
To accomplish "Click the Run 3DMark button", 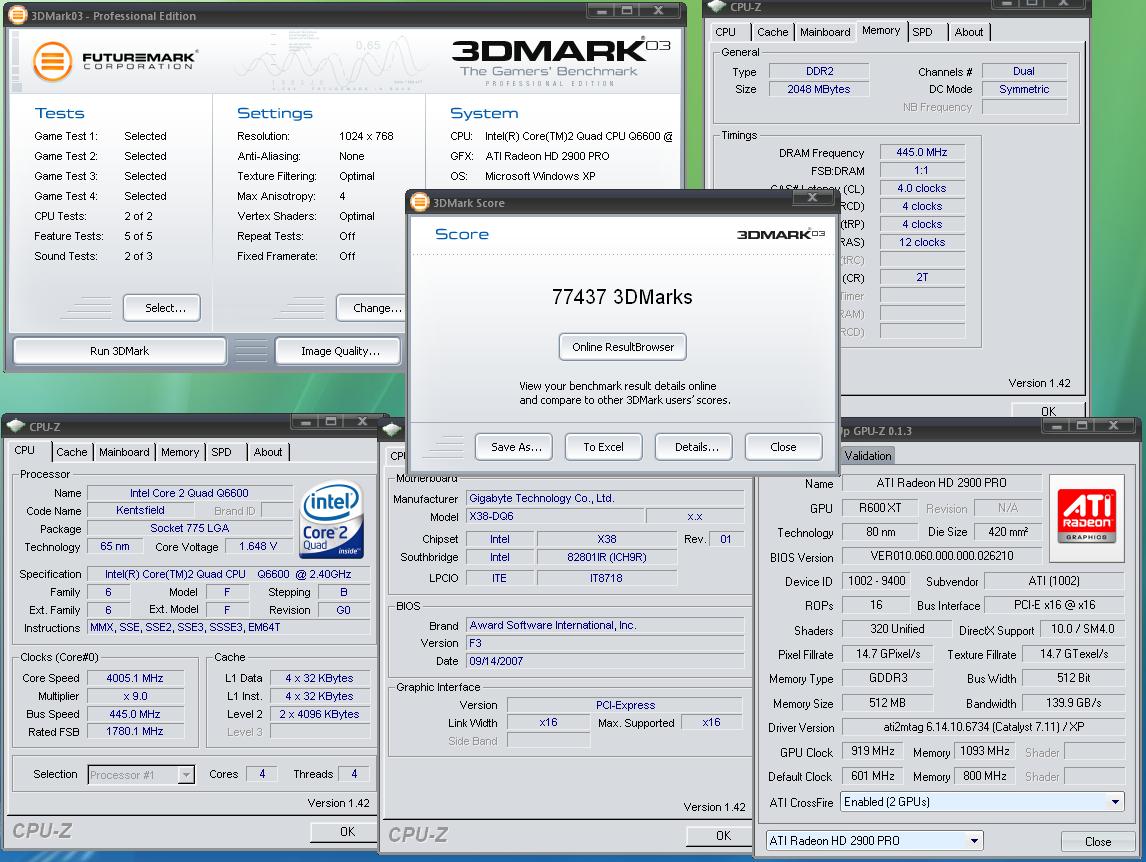I will click(119, 351).
